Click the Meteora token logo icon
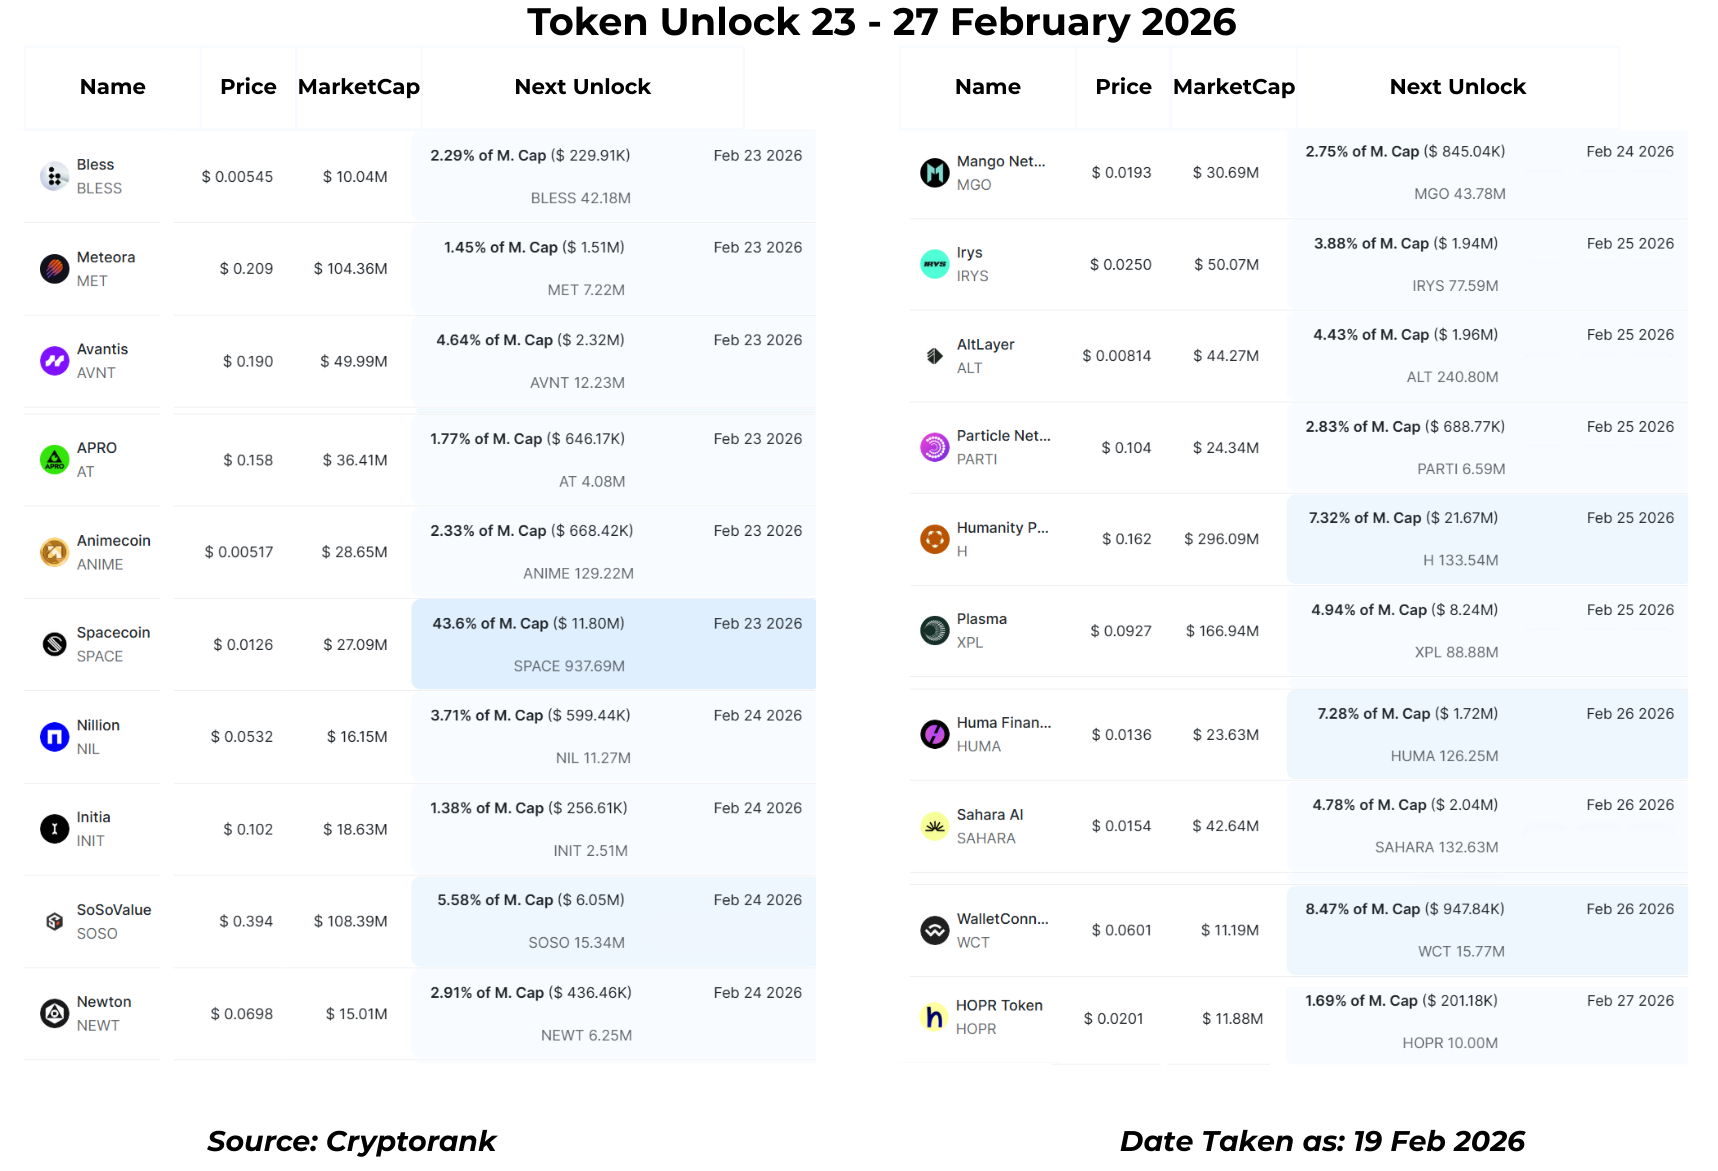The height and width of the screenshot is (1171, 1718). click(x=54, y=269)
